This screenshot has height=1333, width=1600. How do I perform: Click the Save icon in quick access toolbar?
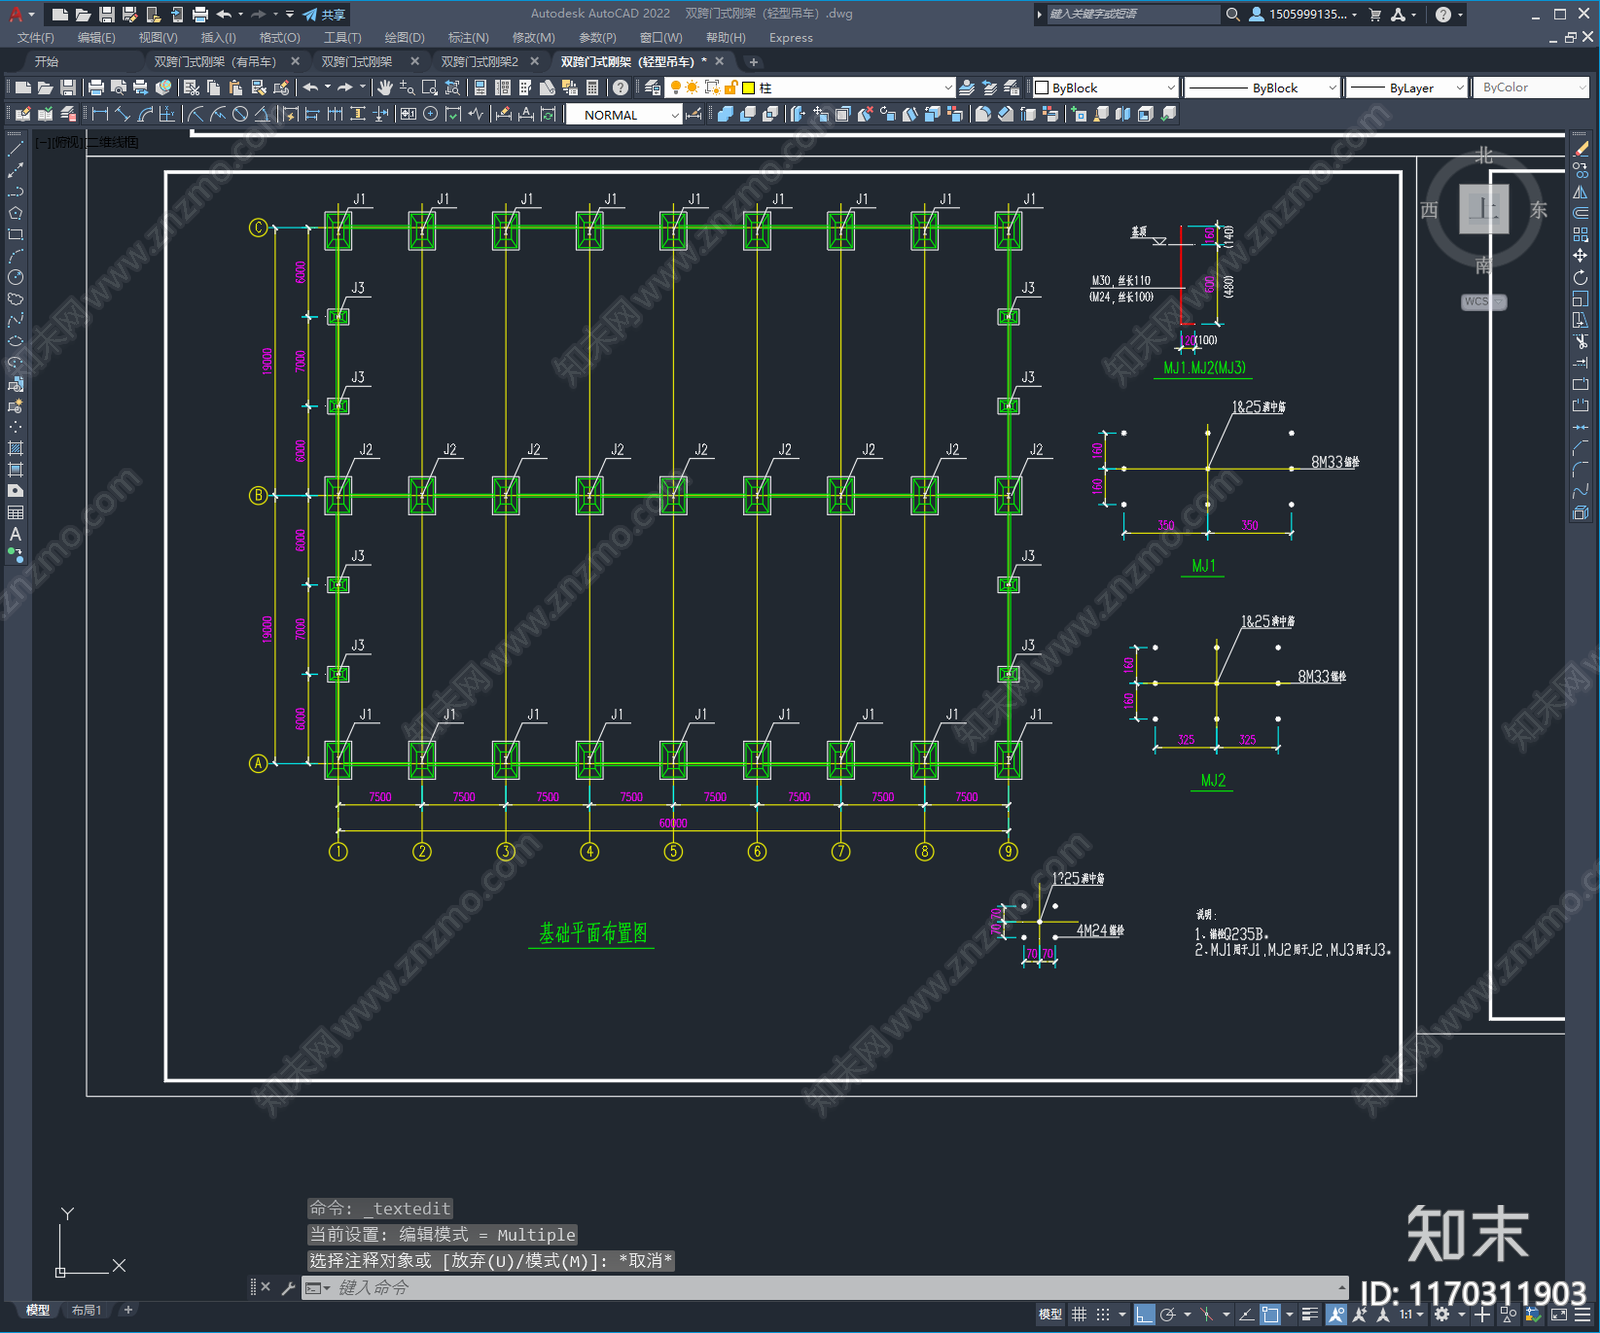pos(106,14)
